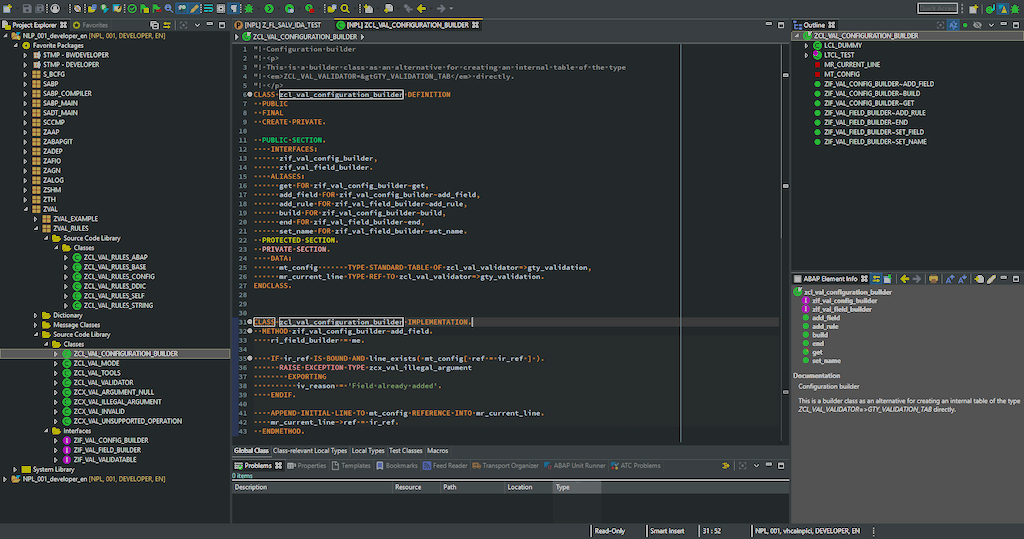1024x539 pixels.
Task: Open the ABAP Unit Runner view tab
Action: [x=578, y=465]
